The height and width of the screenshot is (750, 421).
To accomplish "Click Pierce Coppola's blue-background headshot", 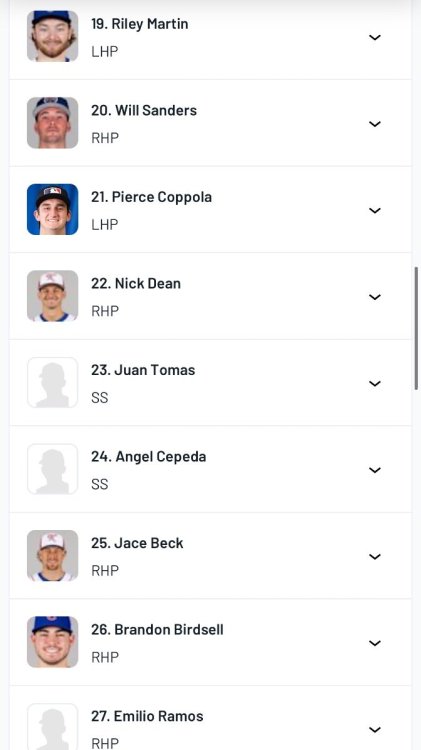I will tap(53, 210).
